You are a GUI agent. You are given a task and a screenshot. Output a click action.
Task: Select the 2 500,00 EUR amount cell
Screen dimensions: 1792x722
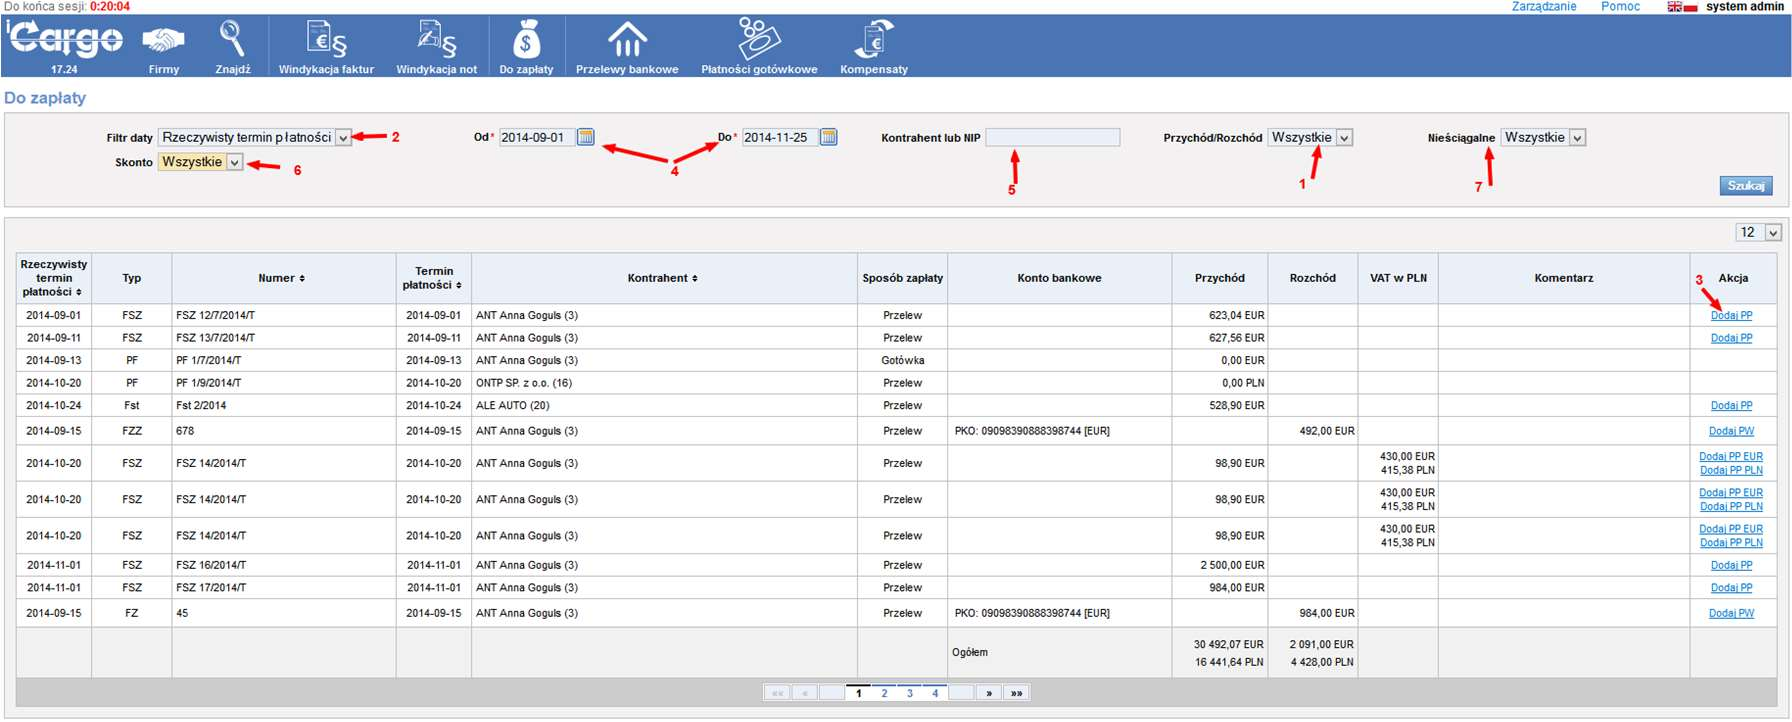tap(1219, 565)
